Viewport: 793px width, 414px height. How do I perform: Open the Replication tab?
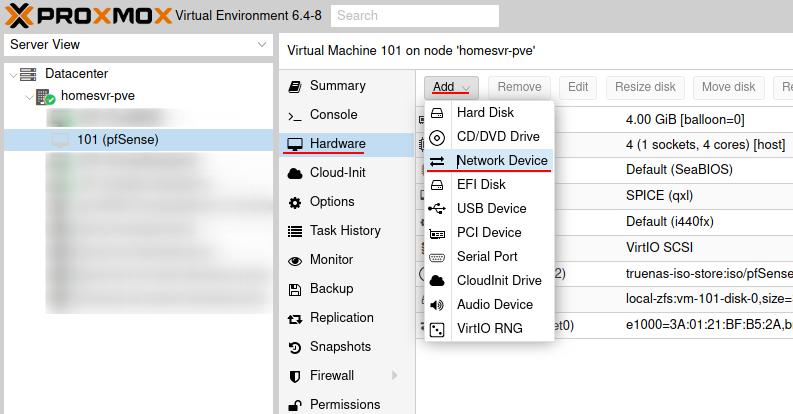coord(347,317)
